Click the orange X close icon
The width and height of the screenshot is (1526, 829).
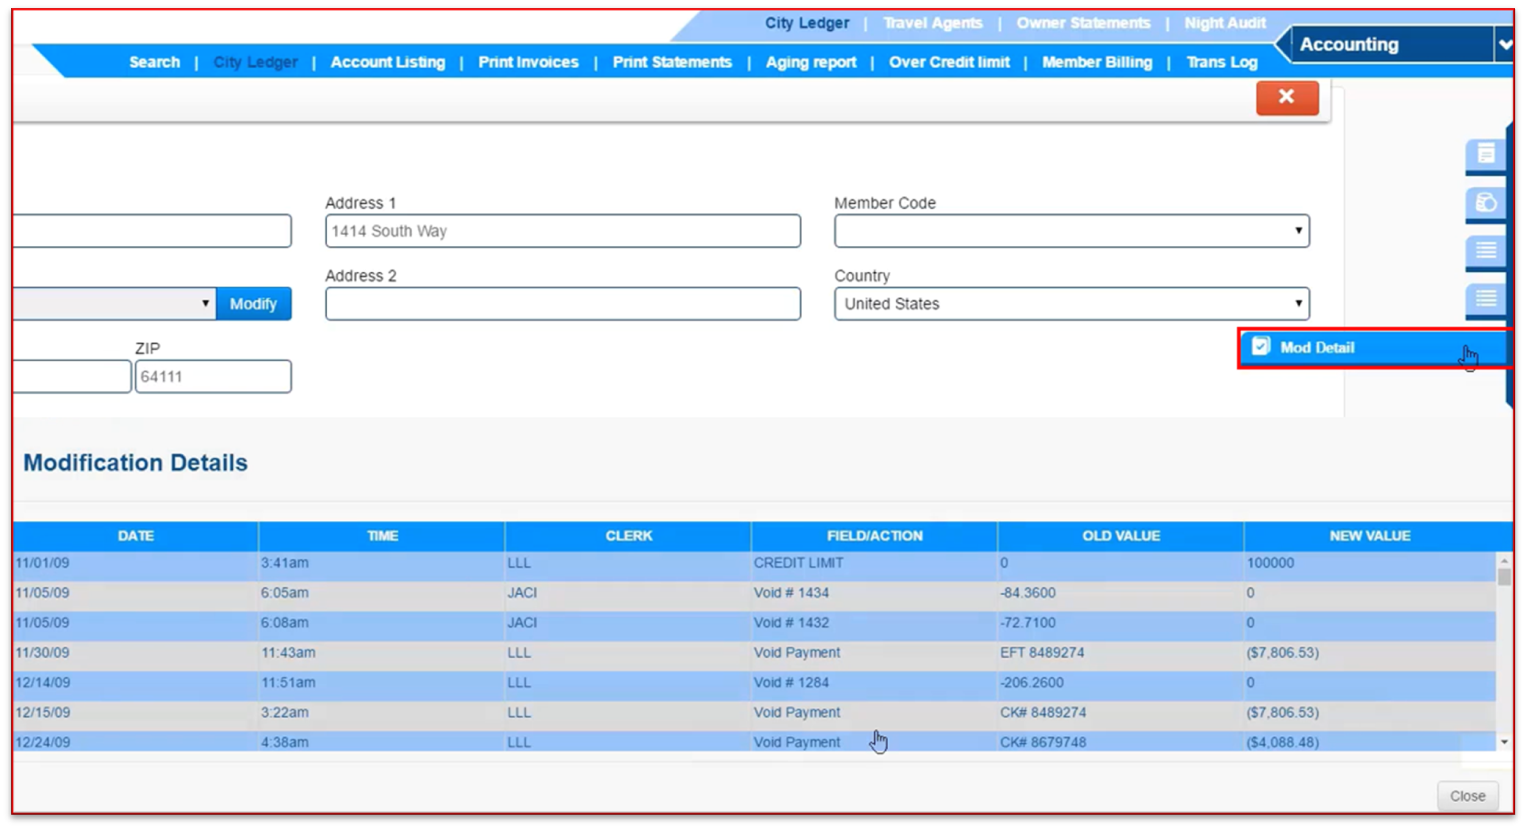[1287, 97]
